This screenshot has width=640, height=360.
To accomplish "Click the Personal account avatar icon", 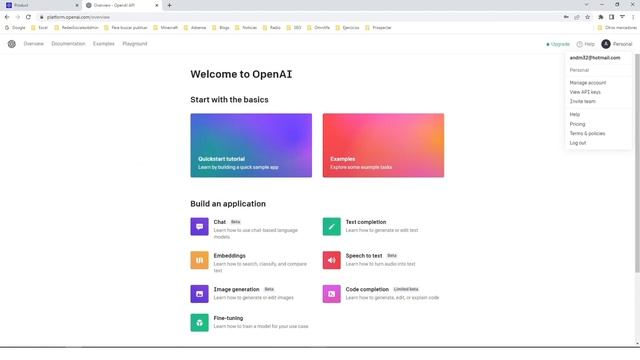I will click(606, 44).
